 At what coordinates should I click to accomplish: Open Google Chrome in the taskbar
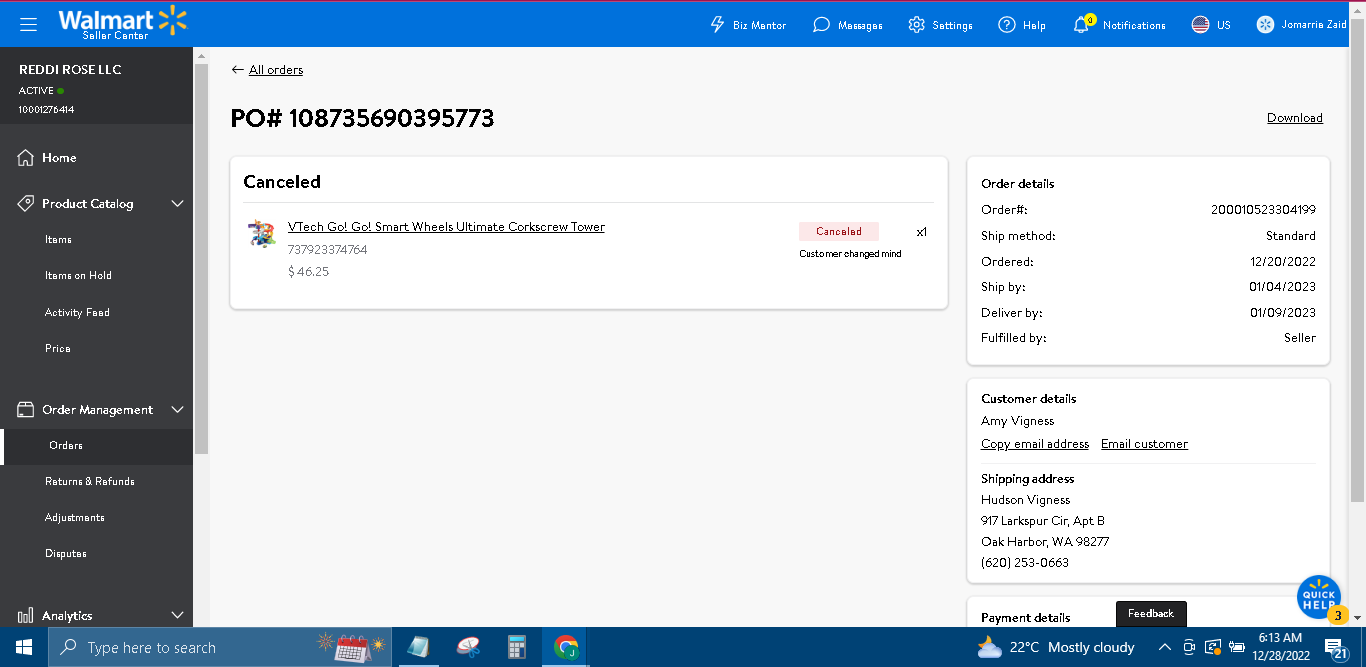(566, 647)
